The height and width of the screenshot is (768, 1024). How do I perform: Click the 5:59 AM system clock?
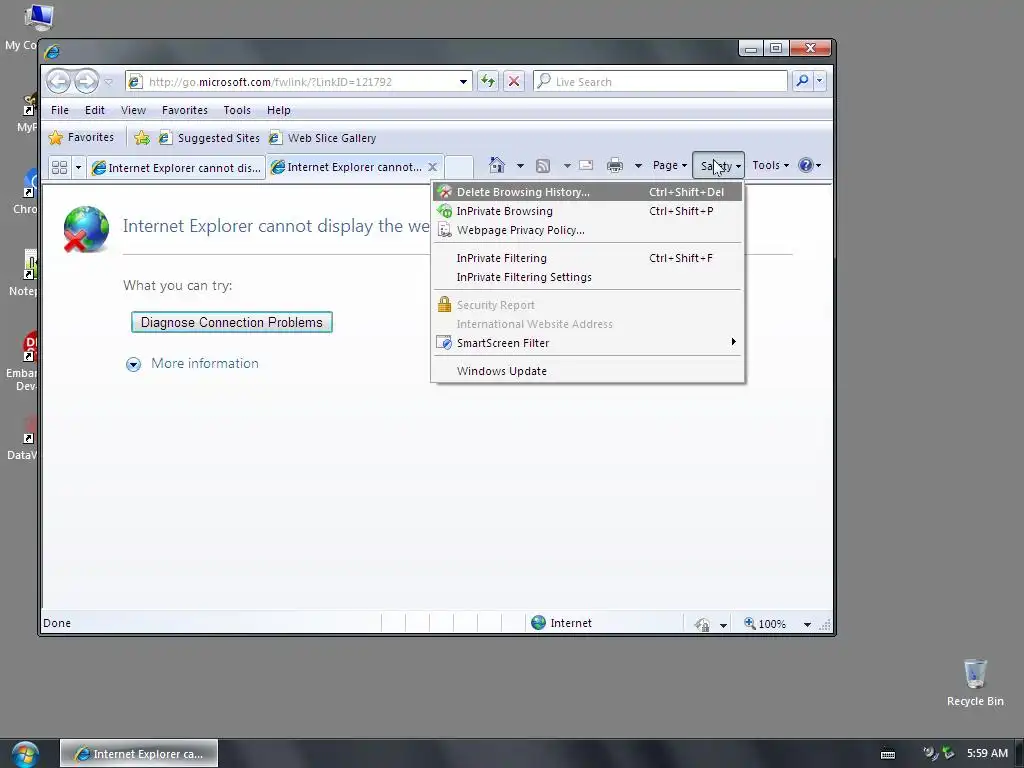click(987, 753)
